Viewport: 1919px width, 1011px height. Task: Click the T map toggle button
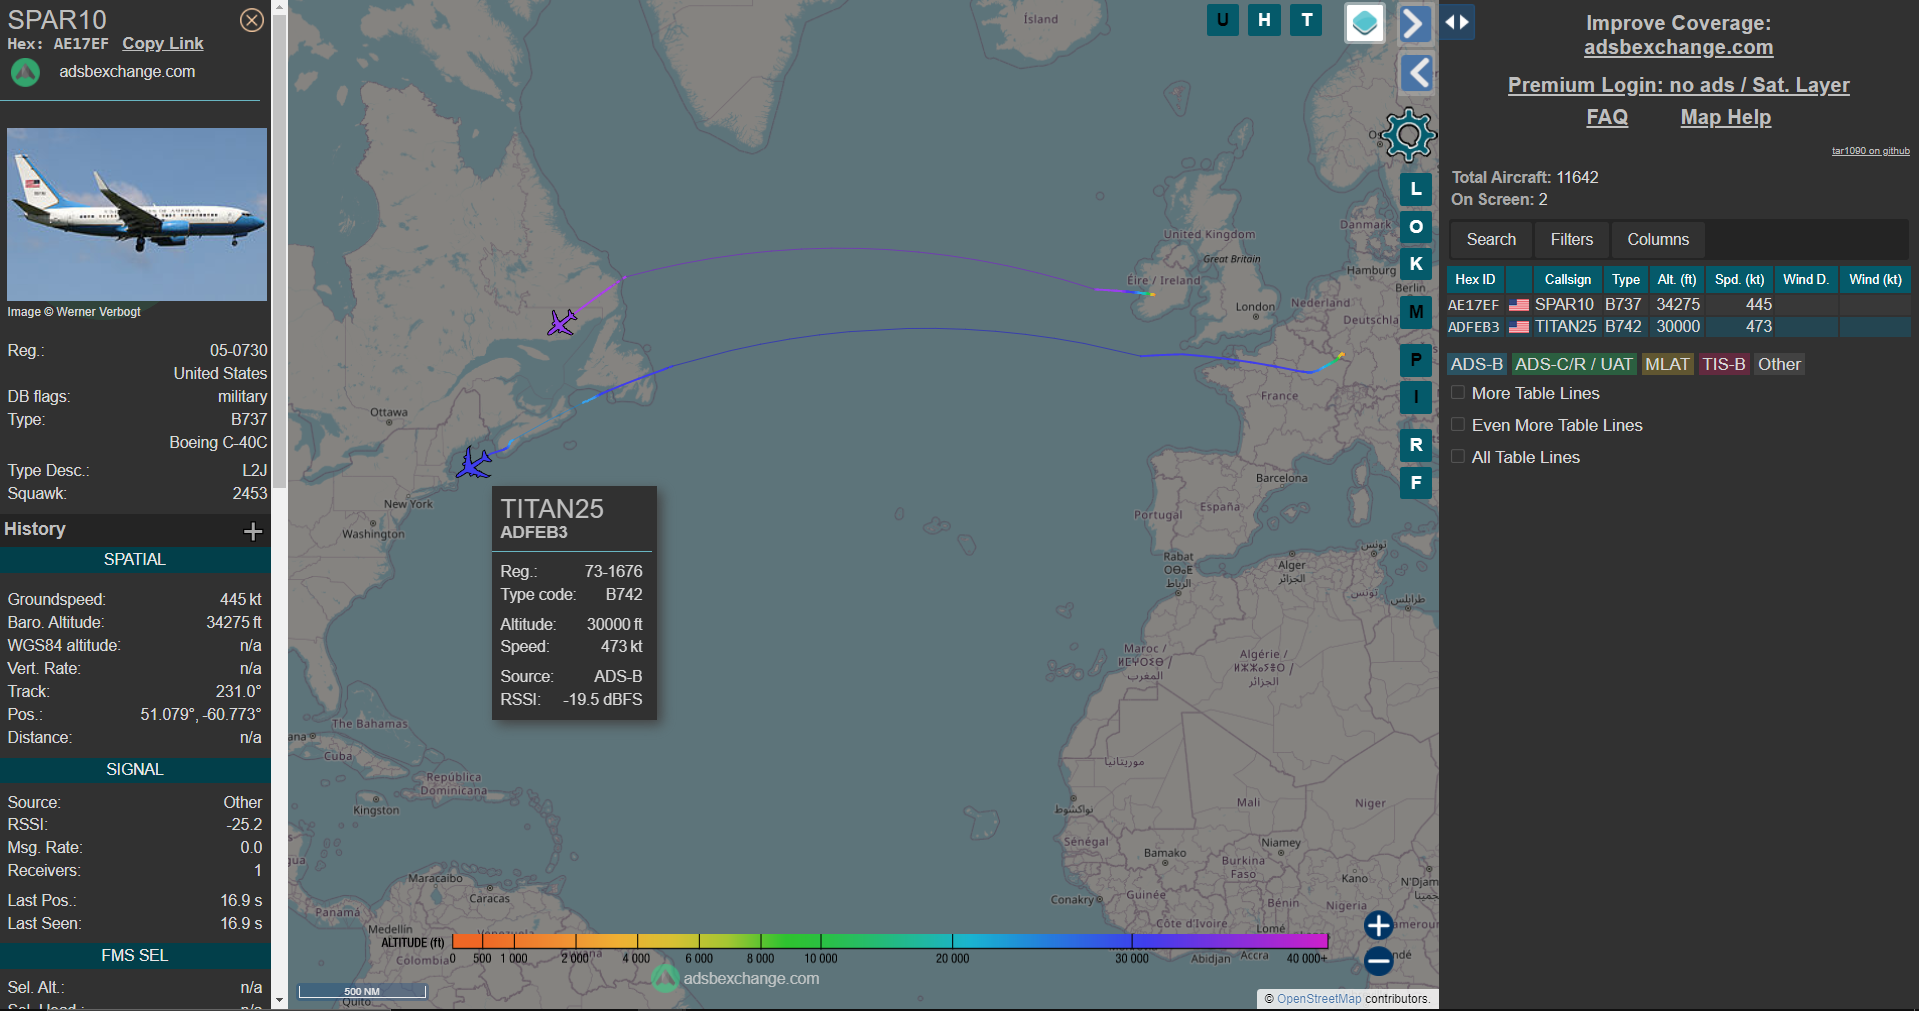pyautogui.click(x=1306, y=20)
